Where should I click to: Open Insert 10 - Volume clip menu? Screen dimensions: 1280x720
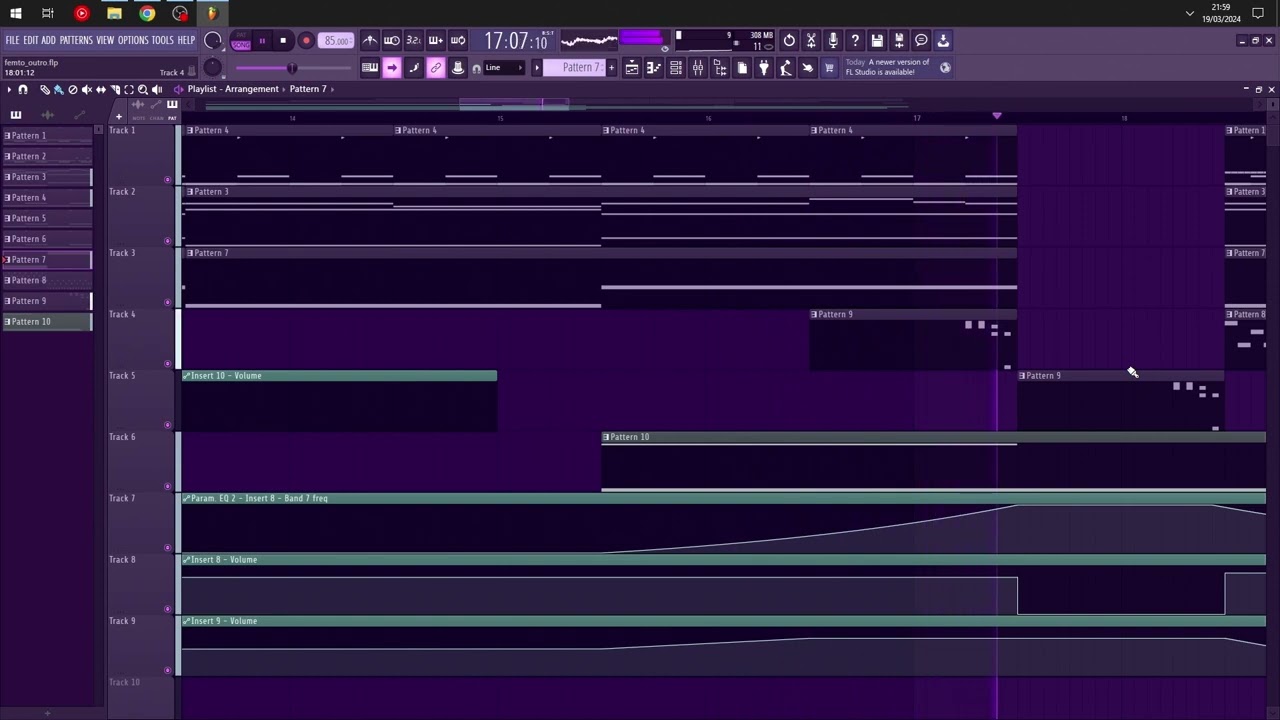tap(186, 376)
